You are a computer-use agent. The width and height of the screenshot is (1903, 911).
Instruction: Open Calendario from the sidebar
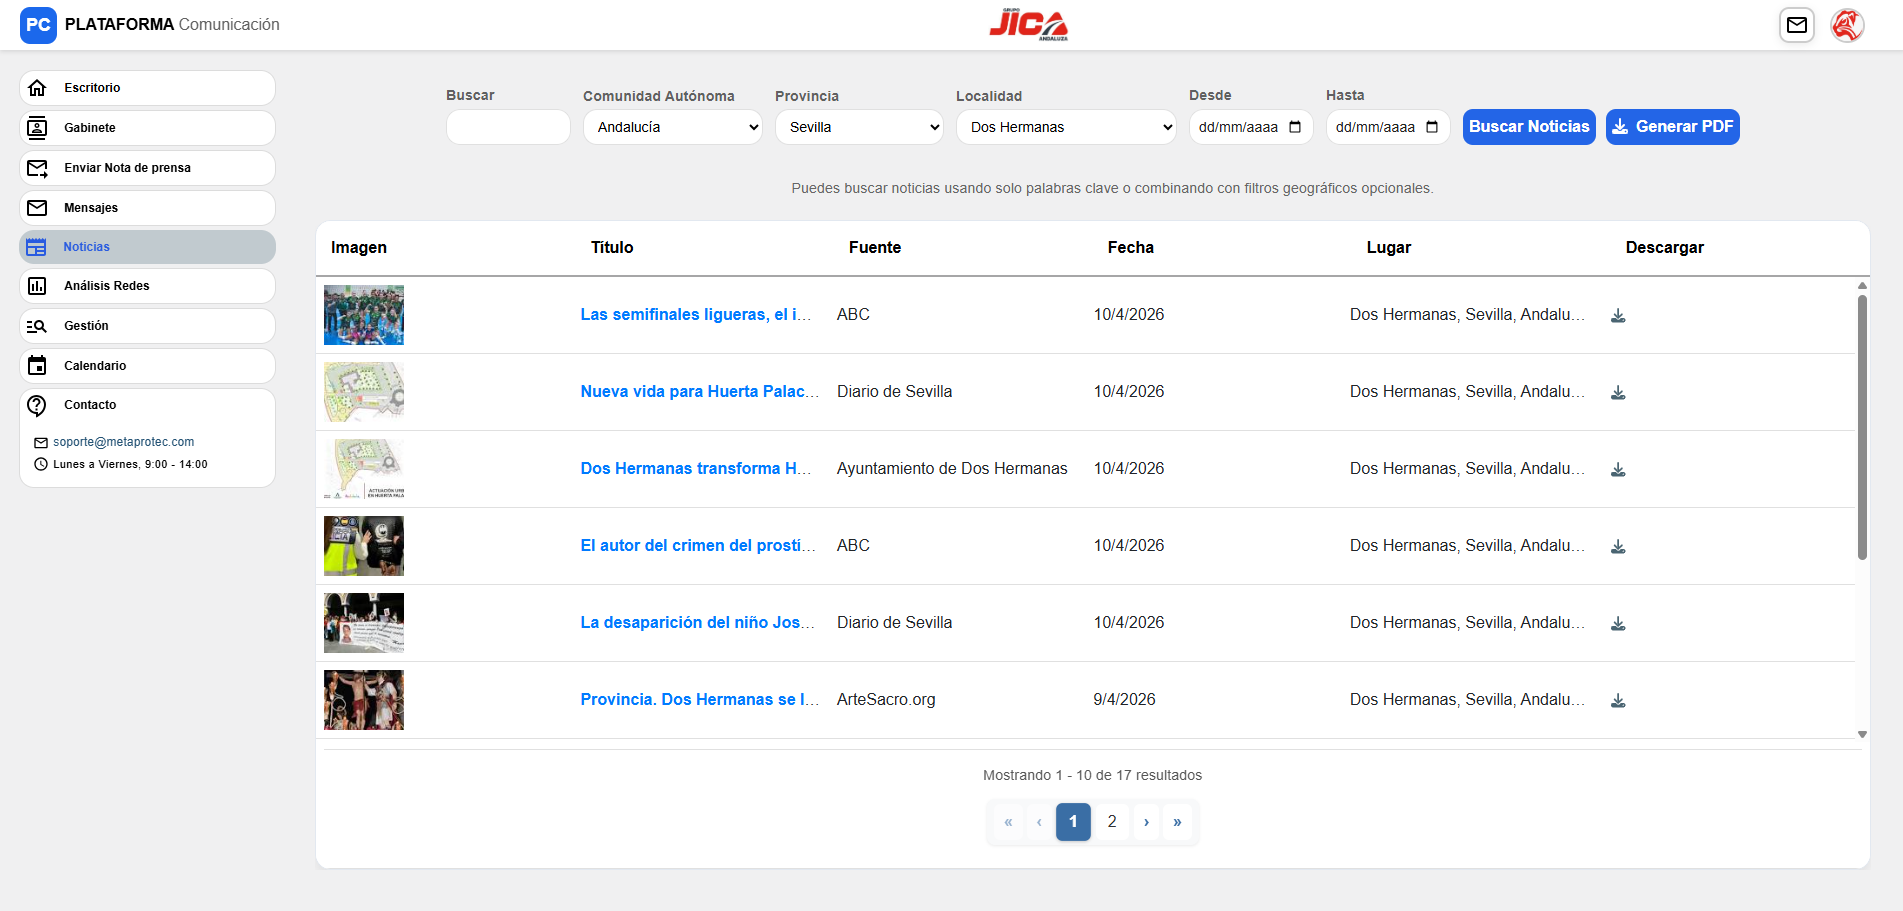click(147, 366)
